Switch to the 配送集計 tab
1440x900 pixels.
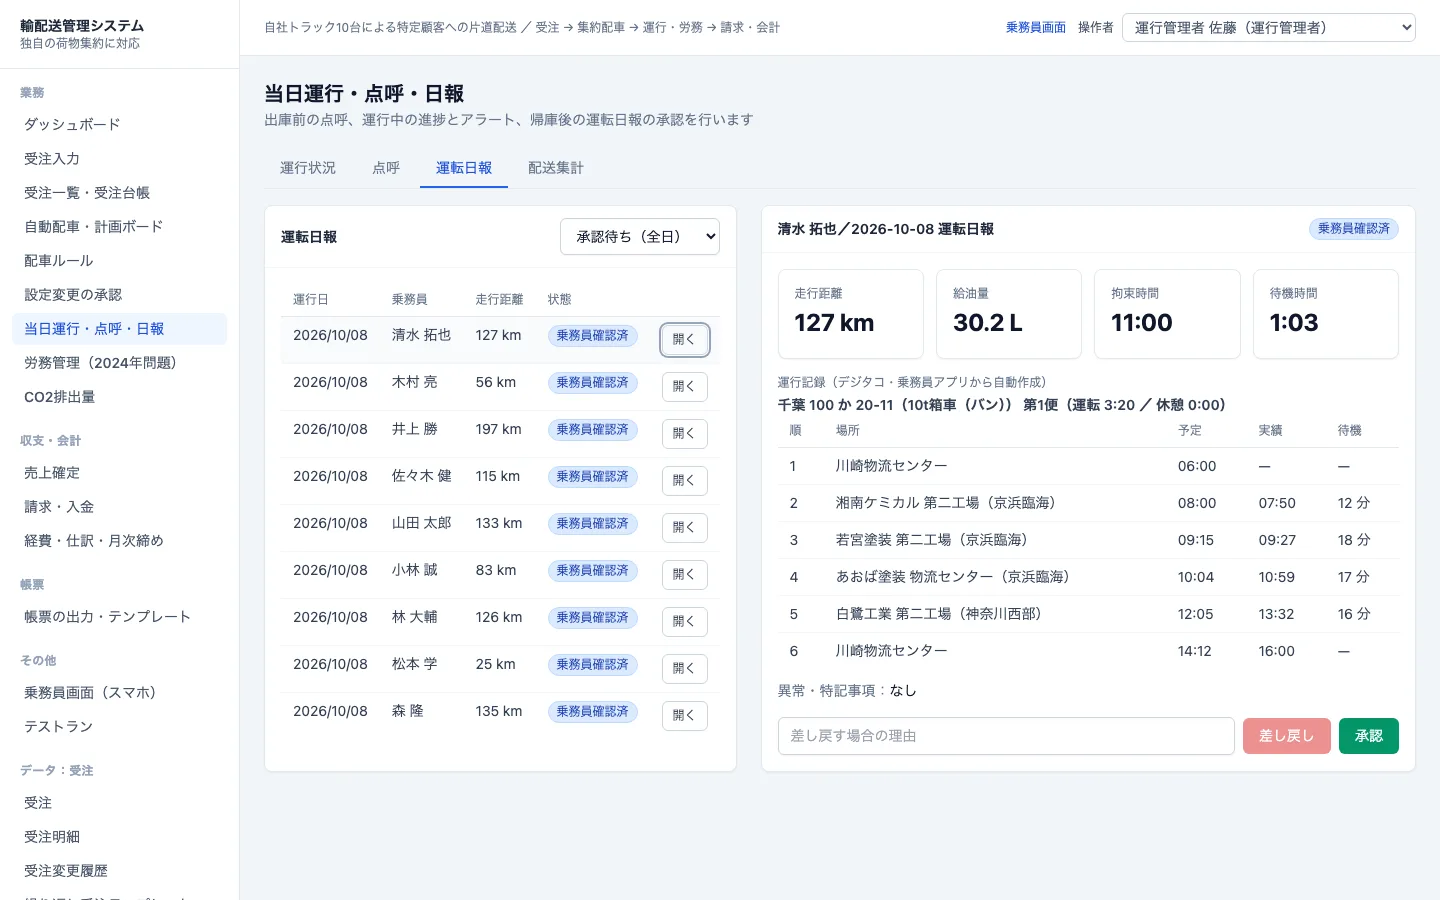556,168
